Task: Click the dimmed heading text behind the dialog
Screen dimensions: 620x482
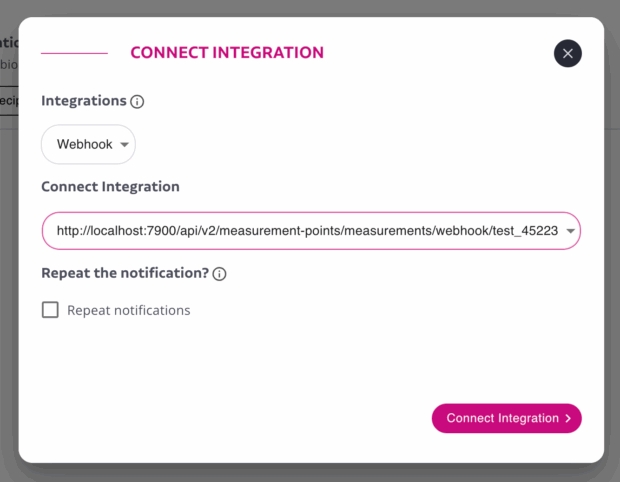Action: click(x=8, y=43)
